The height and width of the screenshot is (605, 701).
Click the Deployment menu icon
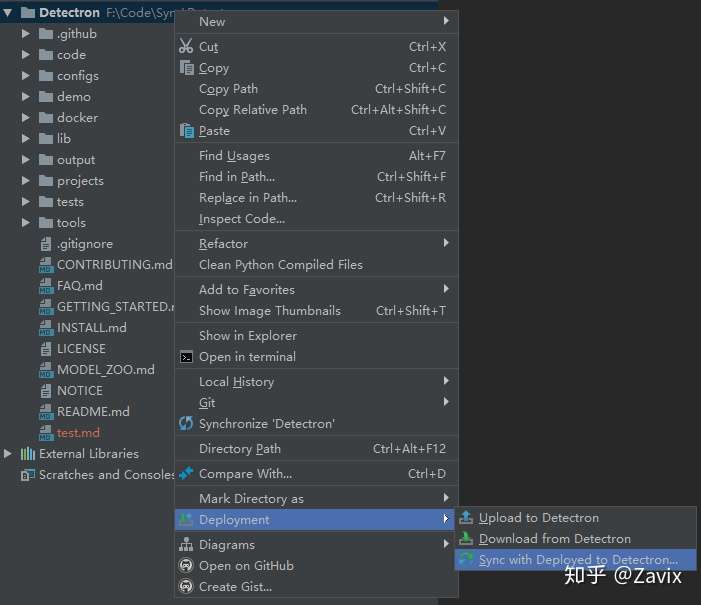pyautogui.click(x=186, y=520)
